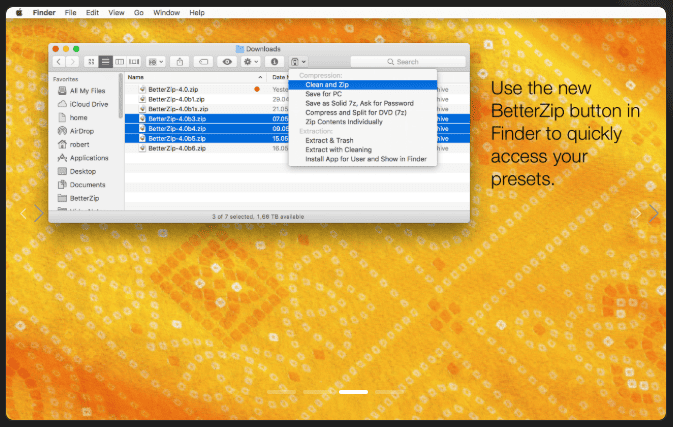673x427 pixels.
Task: Open the Help menu
Action: (x=197, y=12)
